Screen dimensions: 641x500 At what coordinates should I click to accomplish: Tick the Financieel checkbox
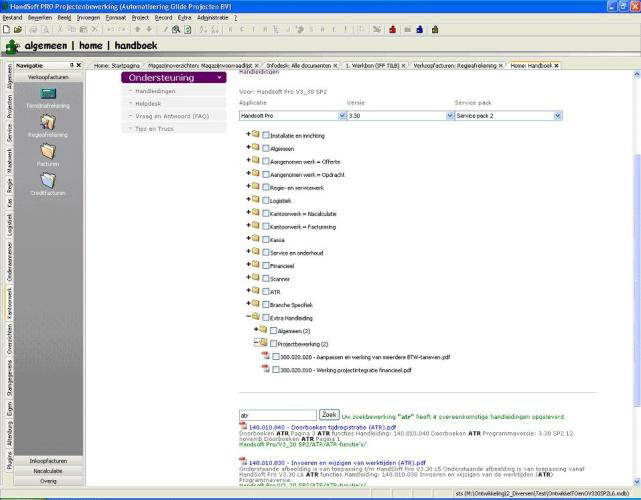(x=266, y=266)
